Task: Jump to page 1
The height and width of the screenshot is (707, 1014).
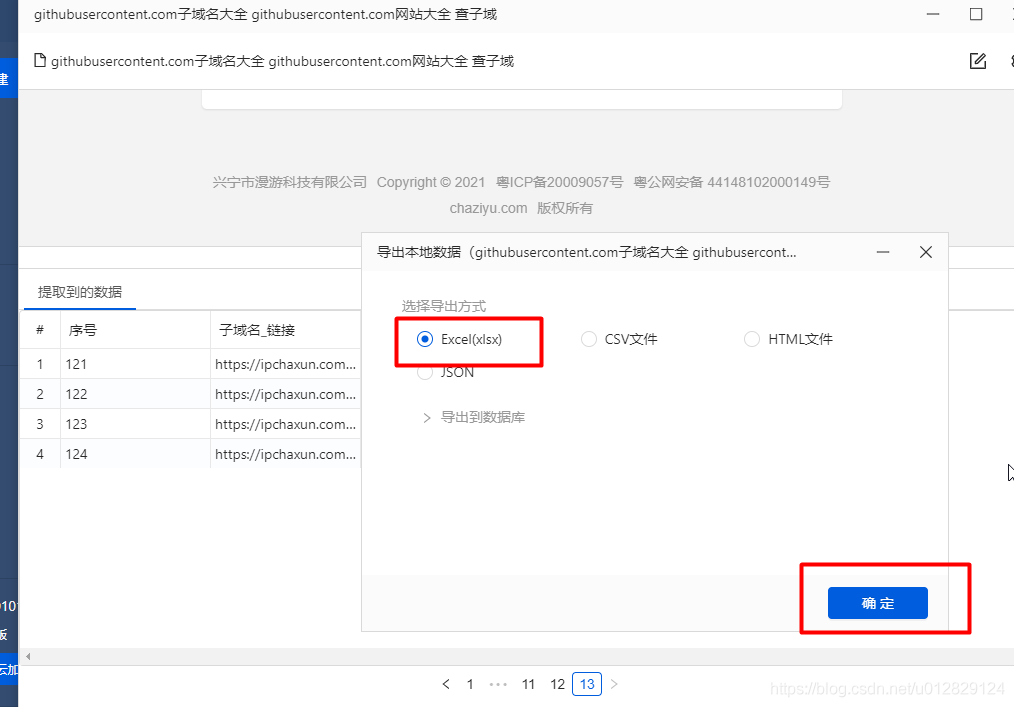Action: [x=470, y=684]
